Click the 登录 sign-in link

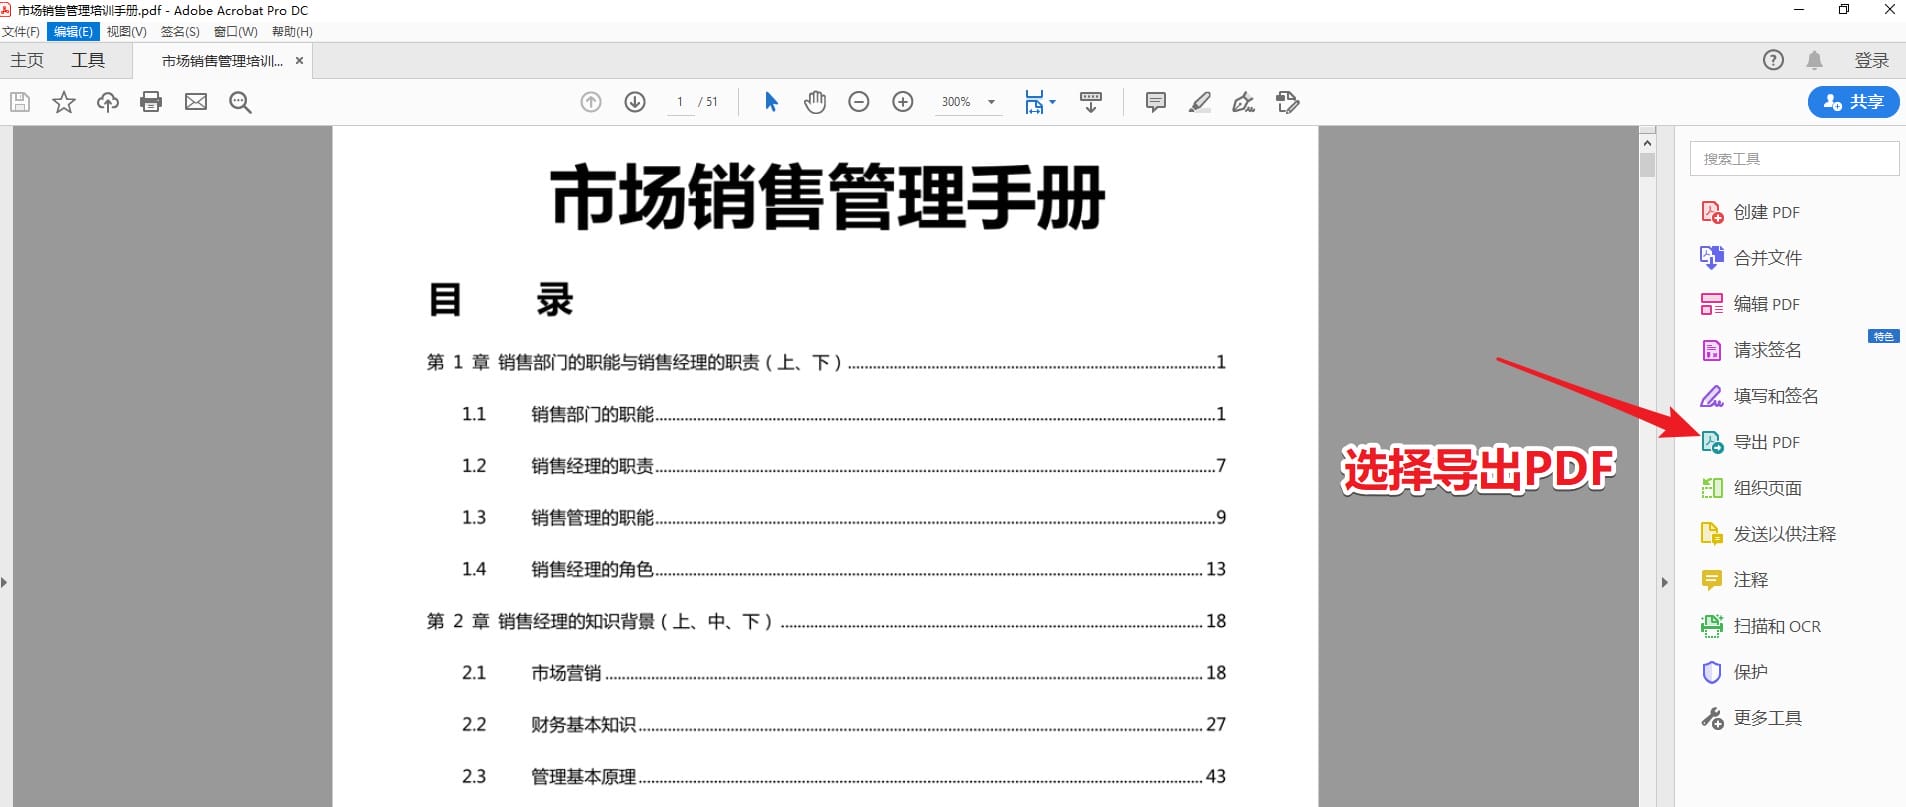[1872, 60]
